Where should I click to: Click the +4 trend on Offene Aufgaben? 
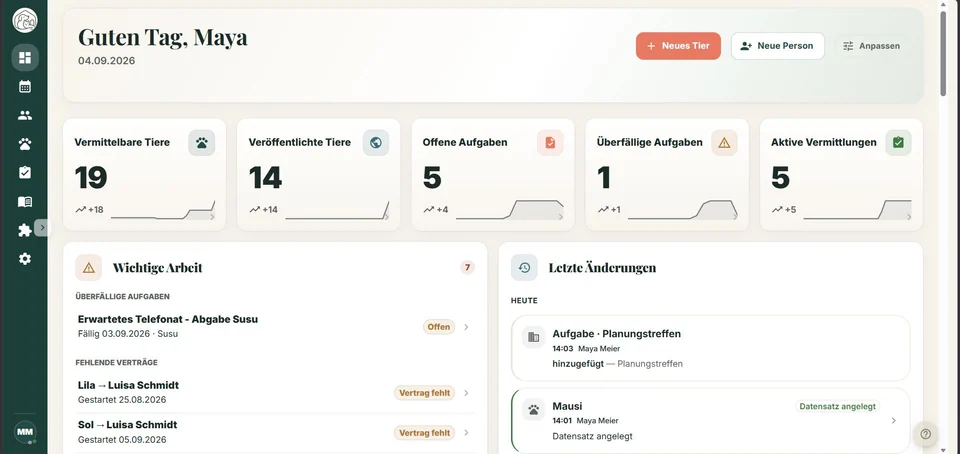(436, 210)
